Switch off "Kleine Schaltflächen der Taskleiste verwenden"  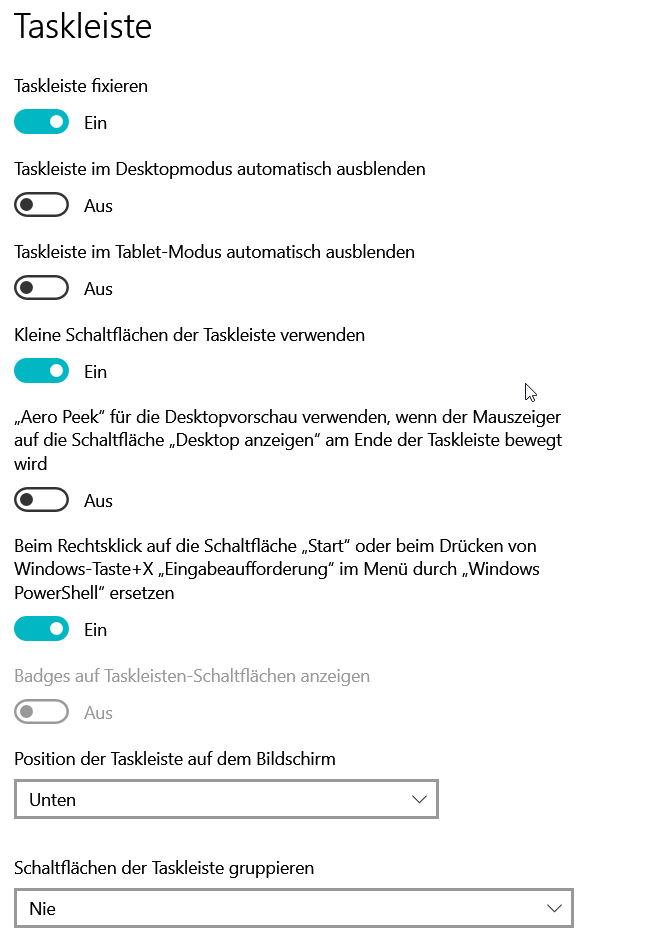[x=41, y=370]
